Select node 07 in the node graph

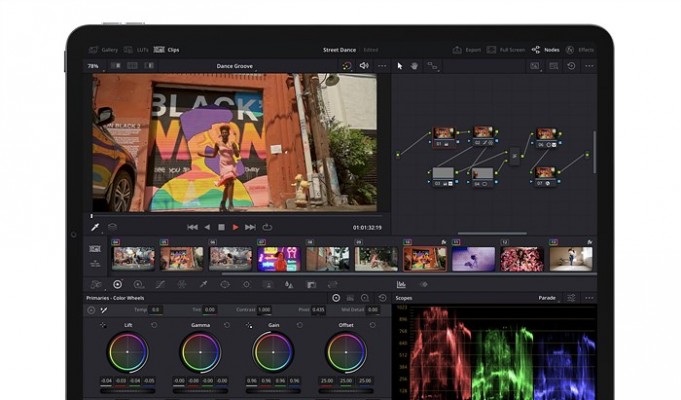coord(545,176)
